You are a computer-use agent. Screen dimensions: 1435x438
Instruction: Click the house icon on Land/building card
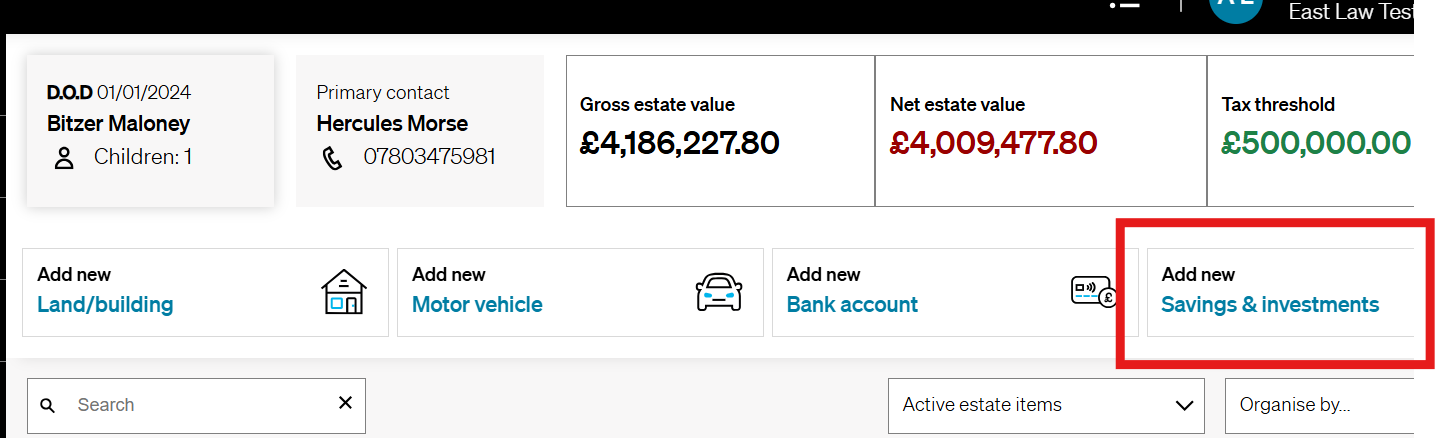pyautogui.click(x=344, y=293)
